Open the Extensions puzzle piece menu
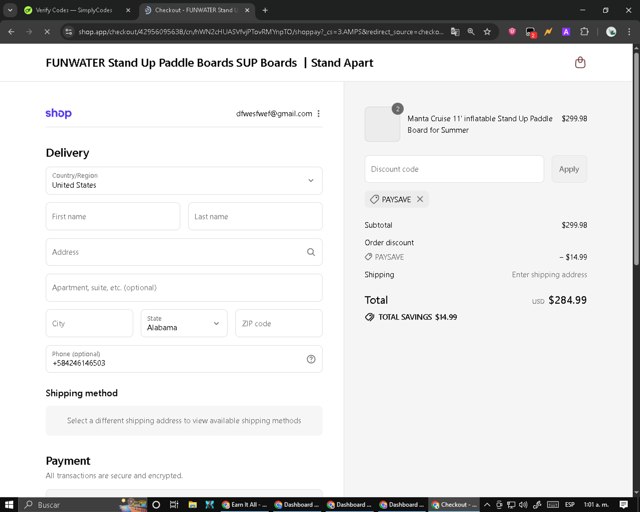Screen dimensions: 640x512 coord(584,31)
